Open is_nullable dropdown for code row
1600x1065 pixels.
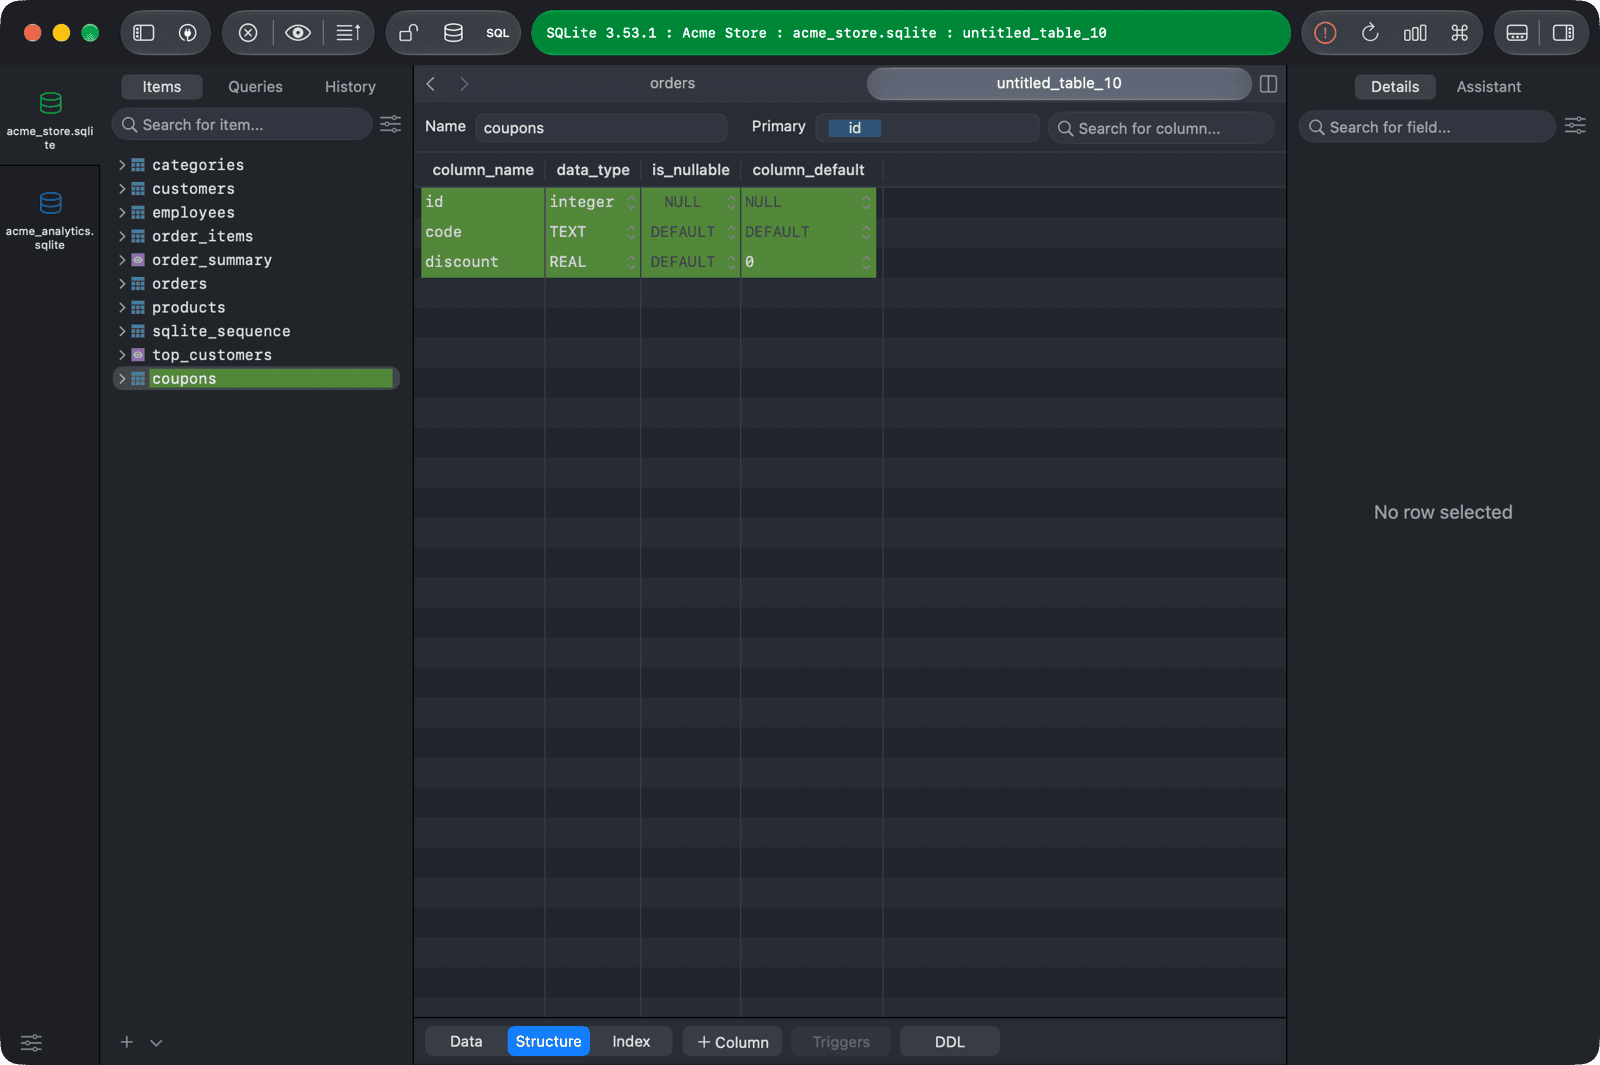pyautogui.click(x=731, y=232)
